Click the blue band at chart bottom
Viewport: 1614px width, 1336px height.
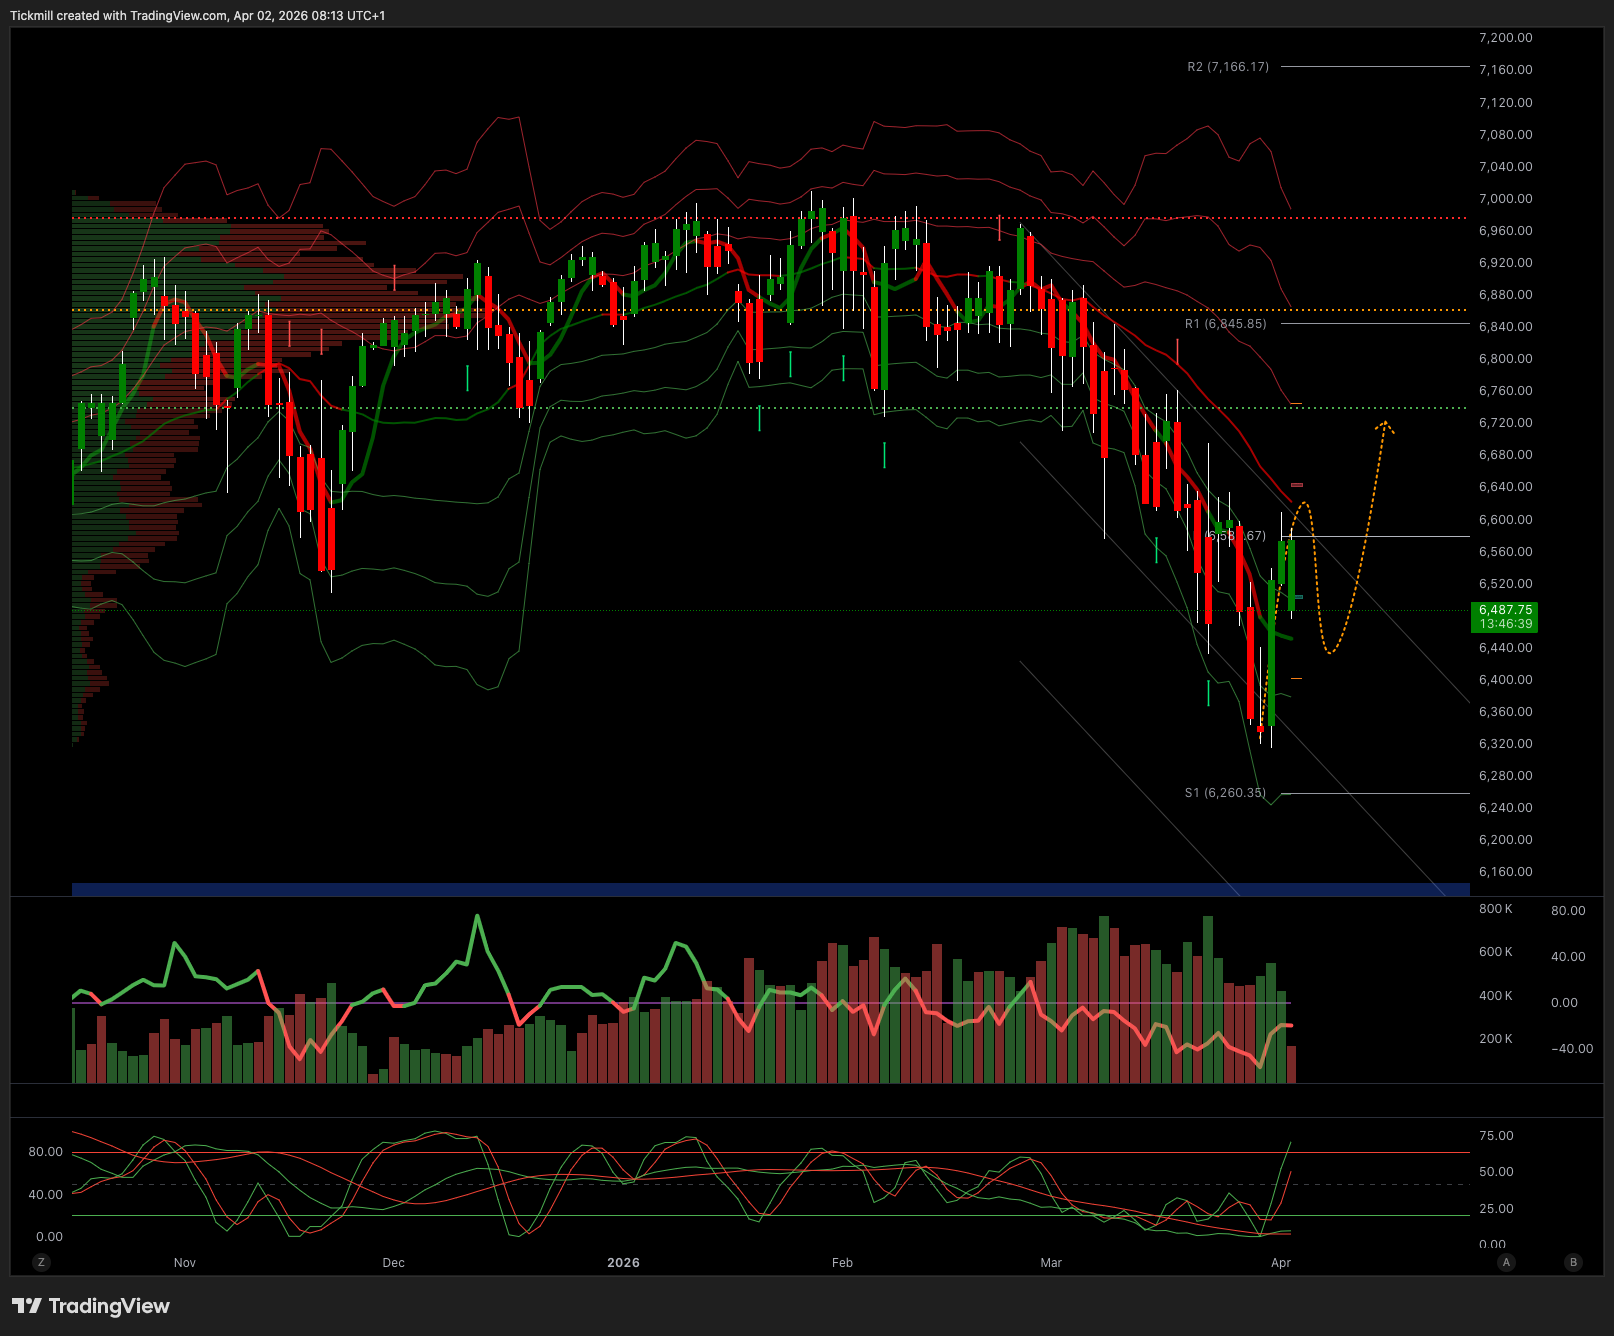(x=770, y=889)
